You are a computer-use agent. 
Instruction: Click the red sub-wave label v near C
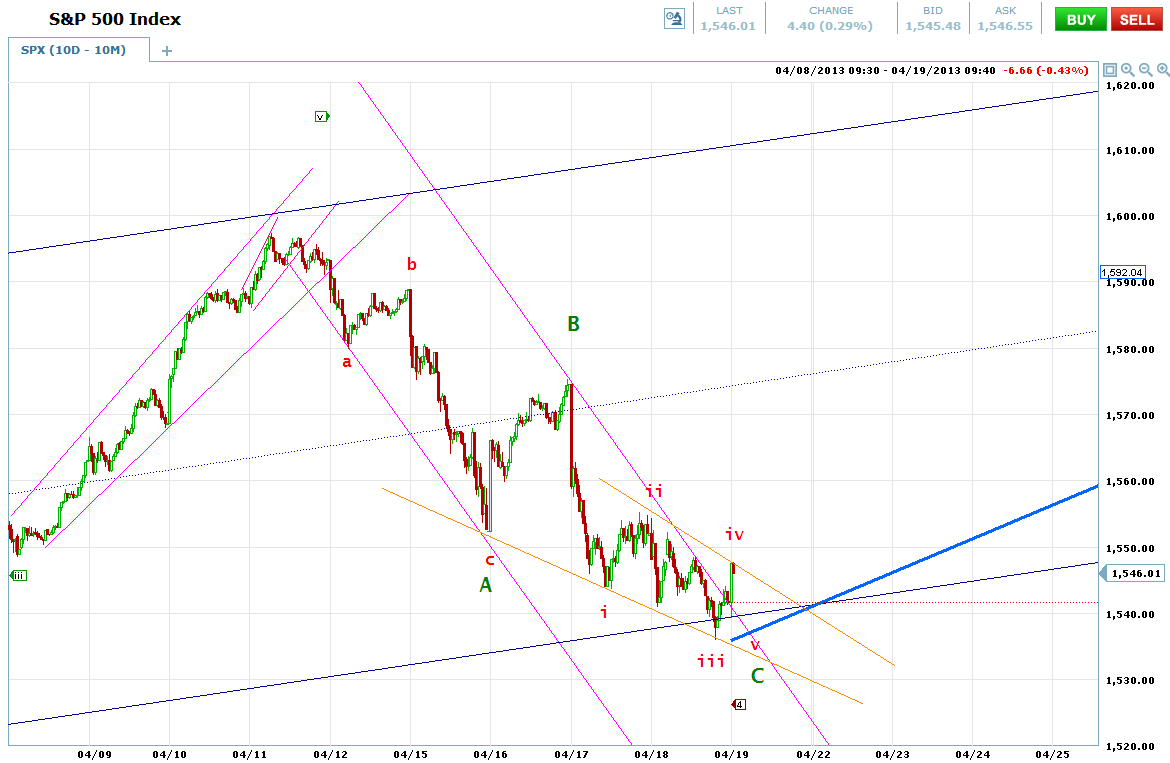tap(754, 644)
